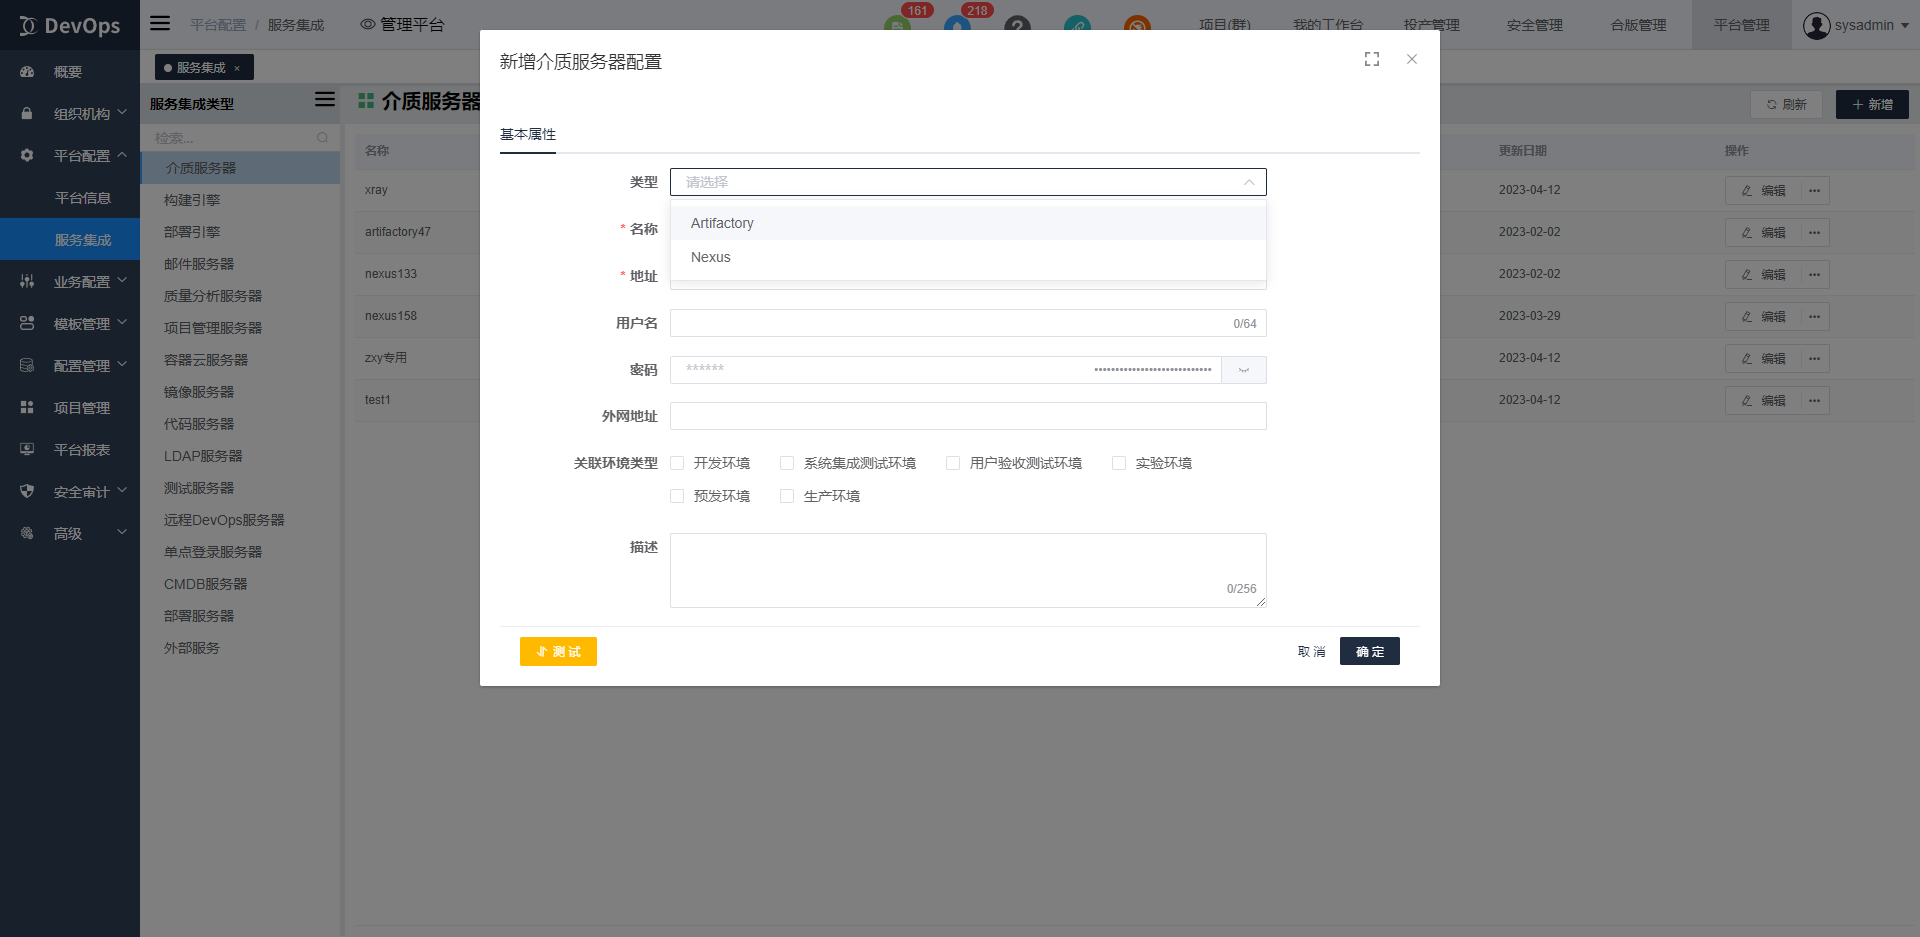The image size is (1920, 937).
Task: Collapse the 平台配置 sidebar chevron
Action: pyautogui.click(x=122, y=155)
